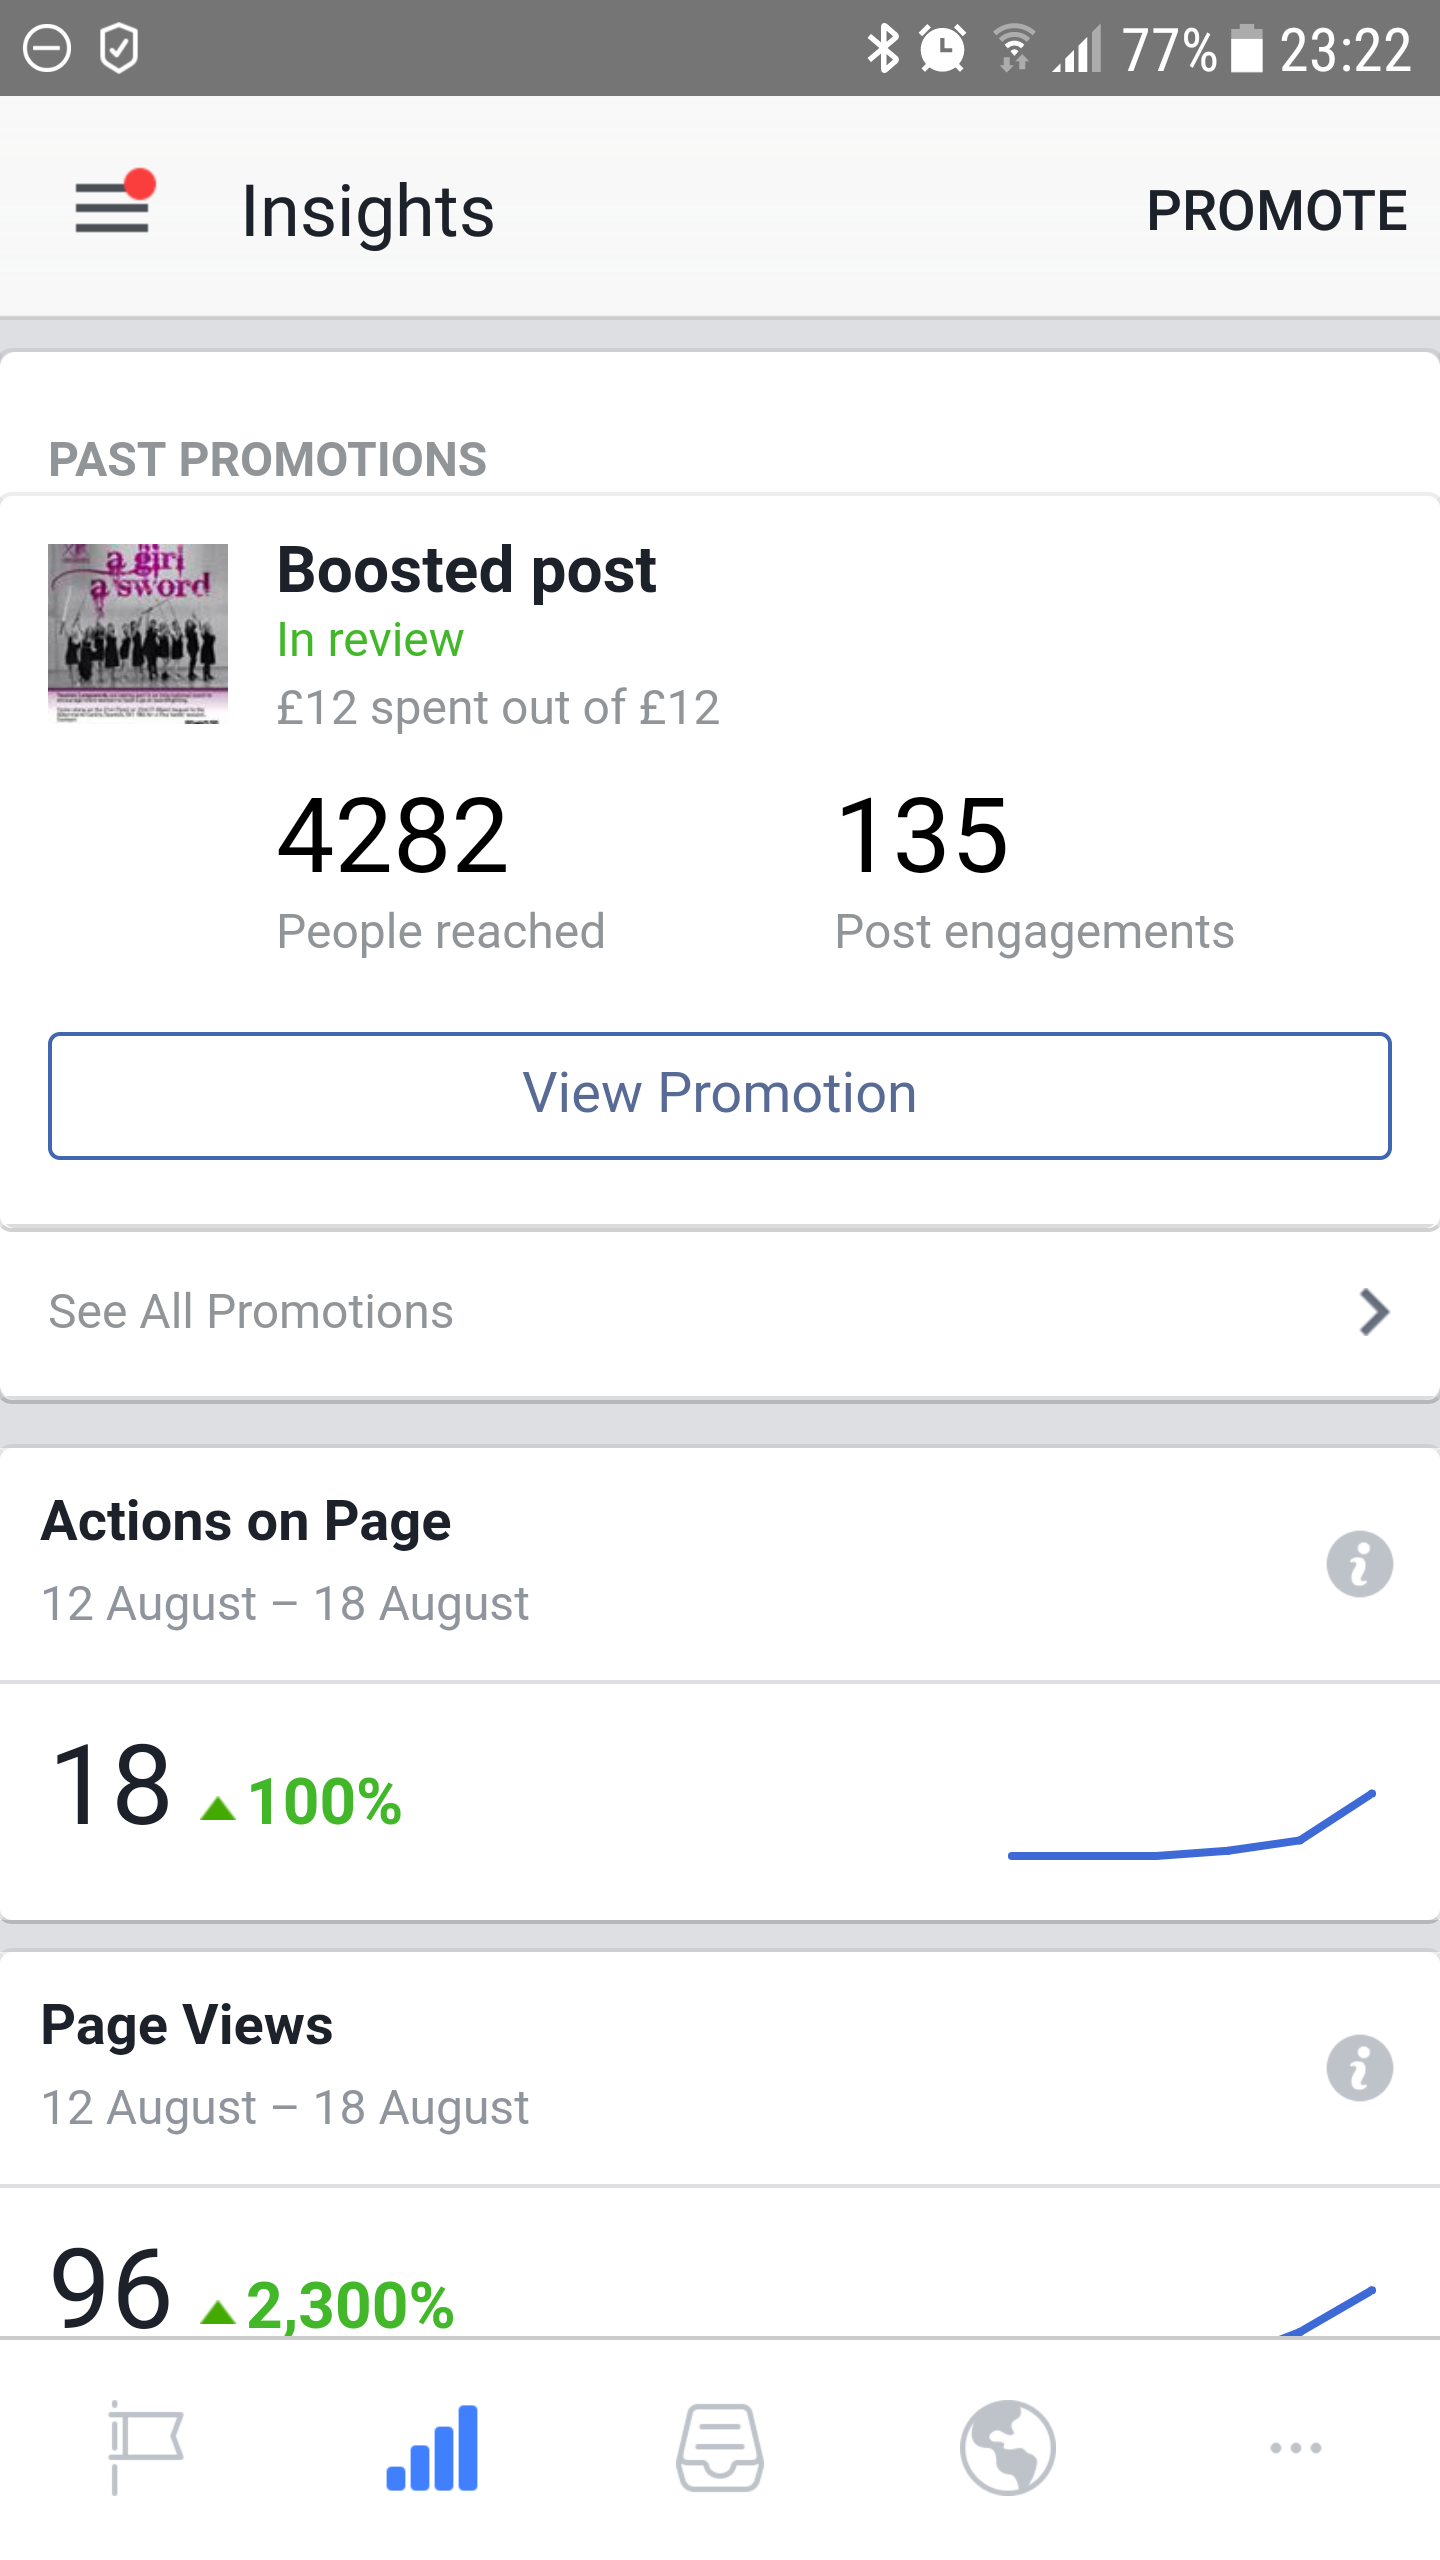Select the Insights bar chart tab
This screenshot has height=2560, width=1440.
point(432,2447)
